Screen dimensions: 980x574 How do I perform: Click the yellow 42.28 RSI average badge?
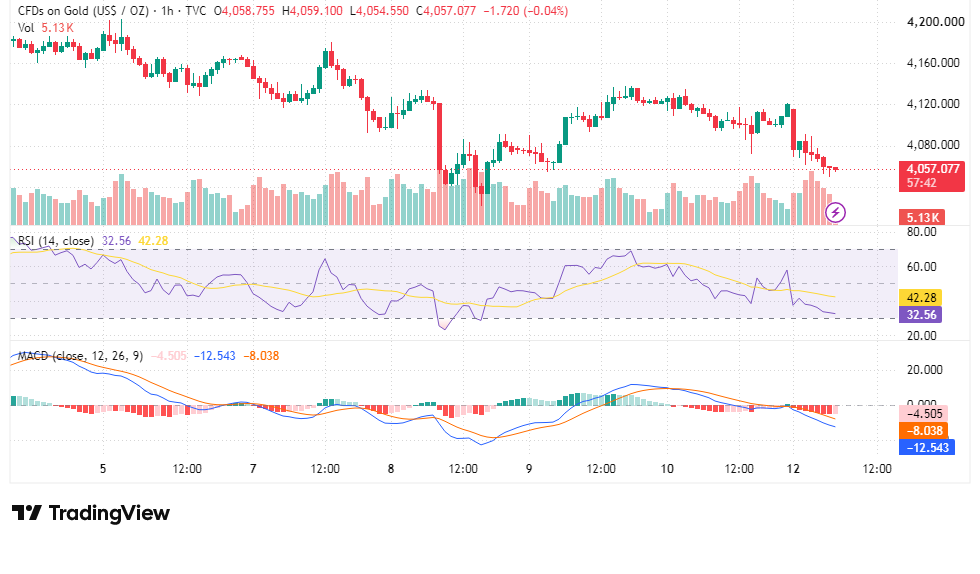(921, 298)
